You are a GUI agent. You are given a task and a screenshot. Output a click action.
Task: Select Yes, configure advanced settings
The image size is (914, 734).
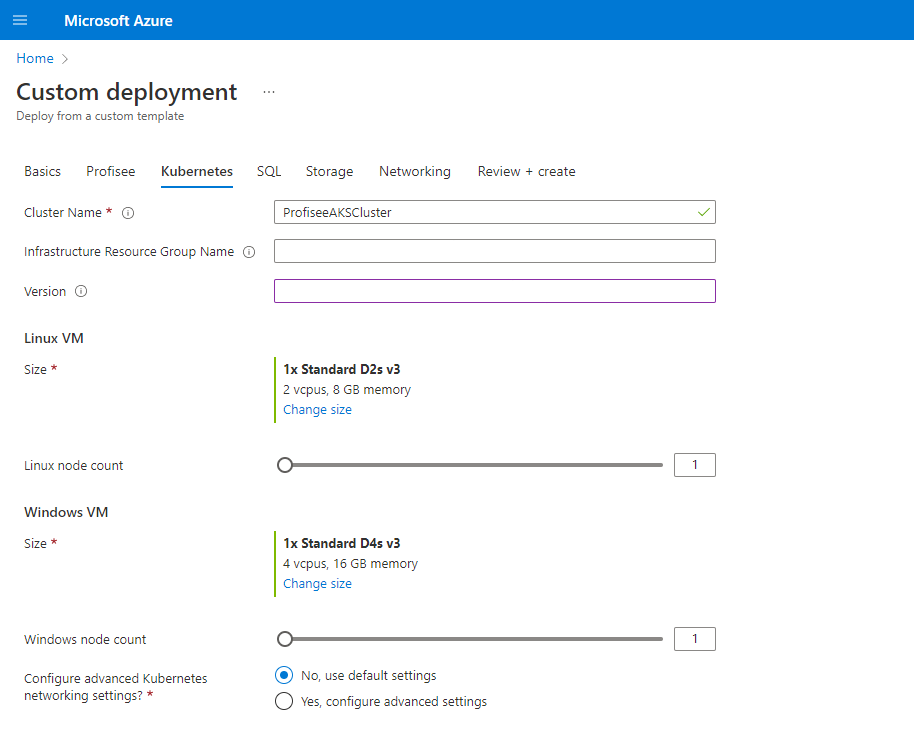(x=284, y=701)
